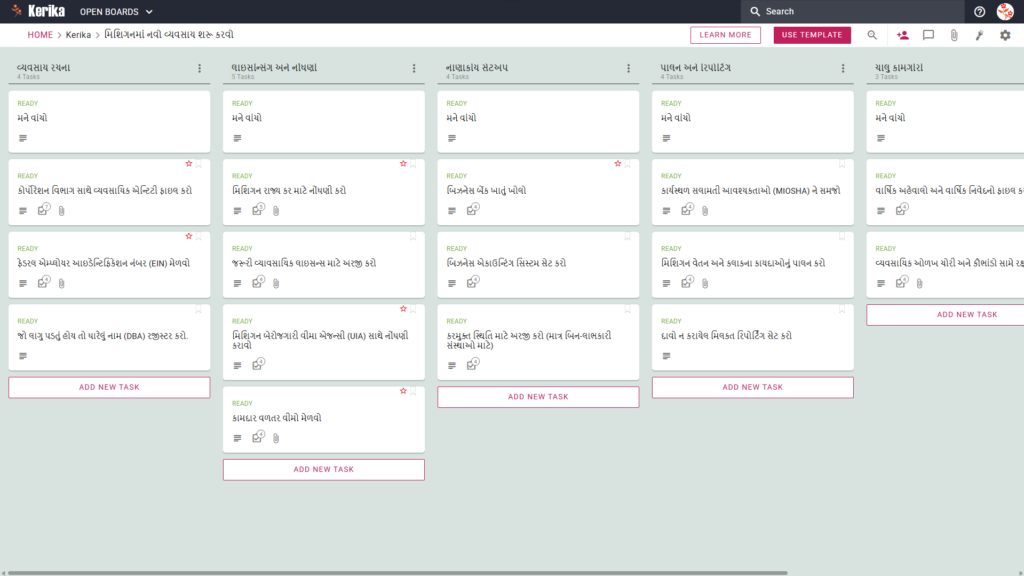
Task: Open description icon on the EIN card
Action: [x=23, y=283]
